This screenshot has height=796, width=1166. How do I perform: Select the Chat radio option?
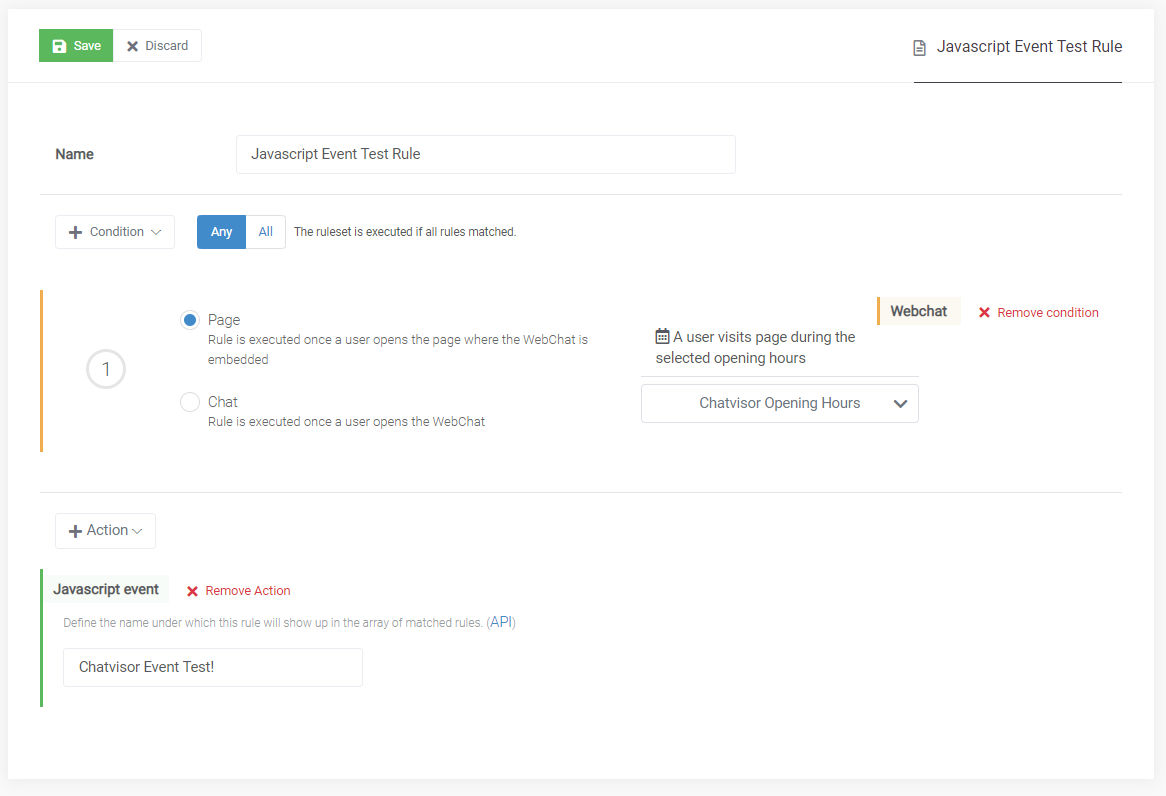190,402
